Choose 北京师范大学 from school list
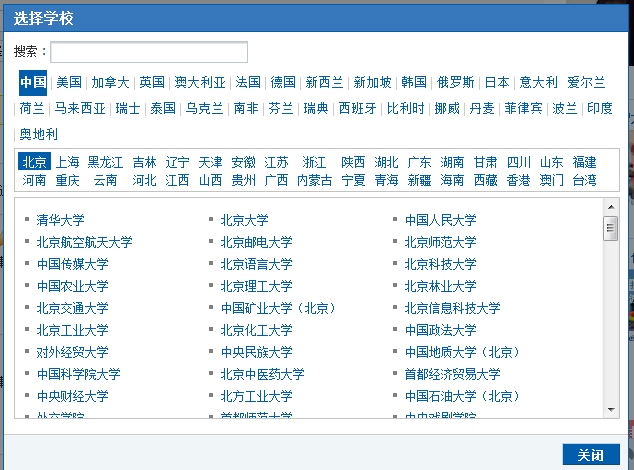 [x=441, y=242]
